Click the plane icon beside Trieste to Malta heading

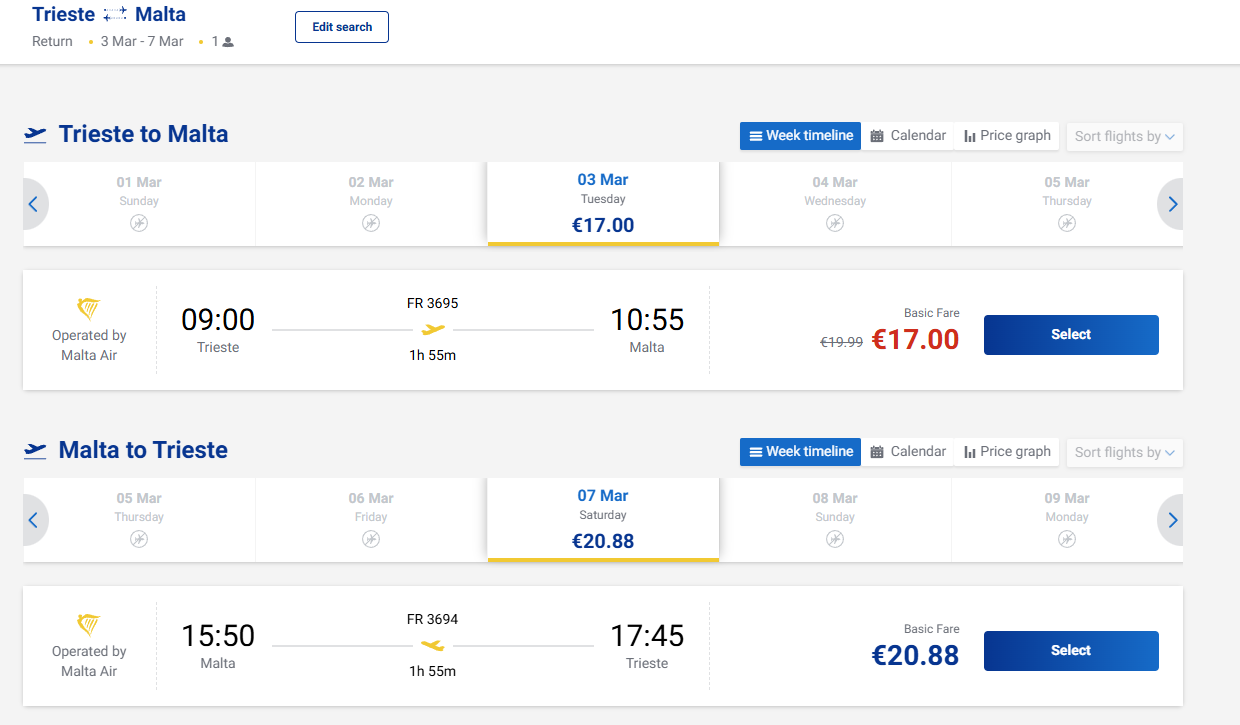click(36, 135)
